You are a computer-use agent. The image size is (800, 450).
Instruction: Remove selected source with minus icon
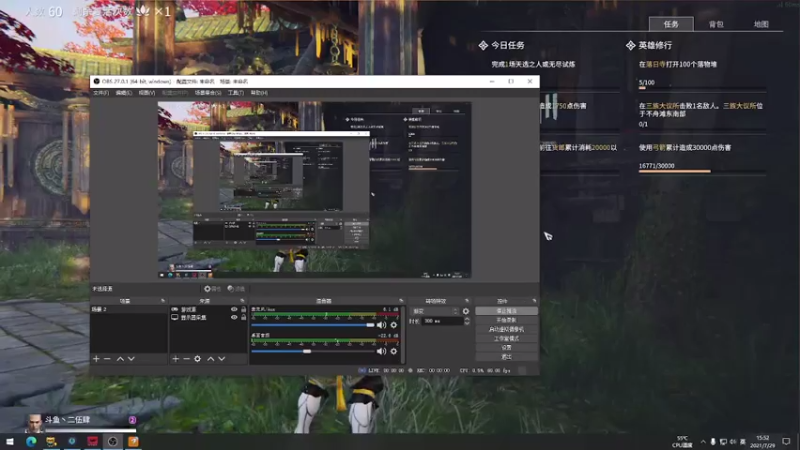tap(186, 359)
